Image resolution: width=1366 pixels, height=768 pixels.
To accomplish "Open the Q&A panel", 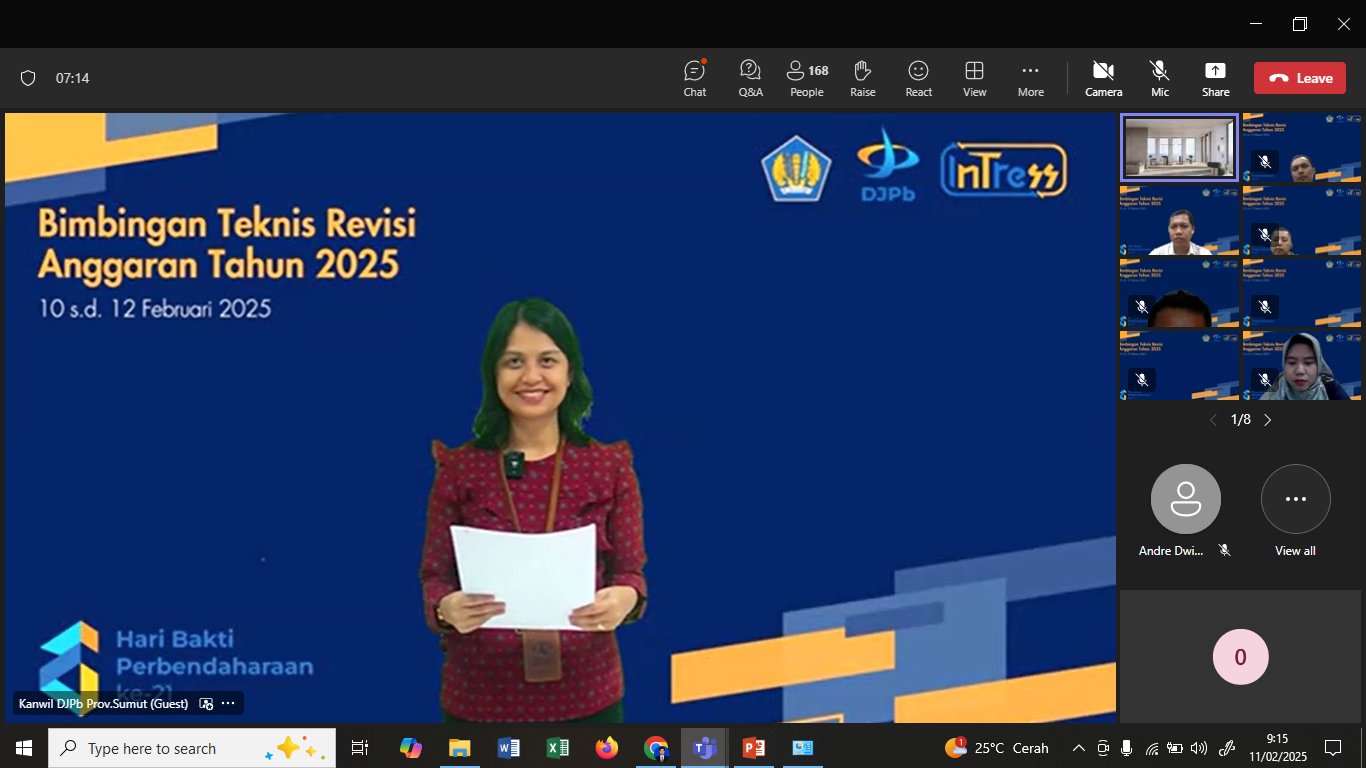I will [x=750, y=78].
